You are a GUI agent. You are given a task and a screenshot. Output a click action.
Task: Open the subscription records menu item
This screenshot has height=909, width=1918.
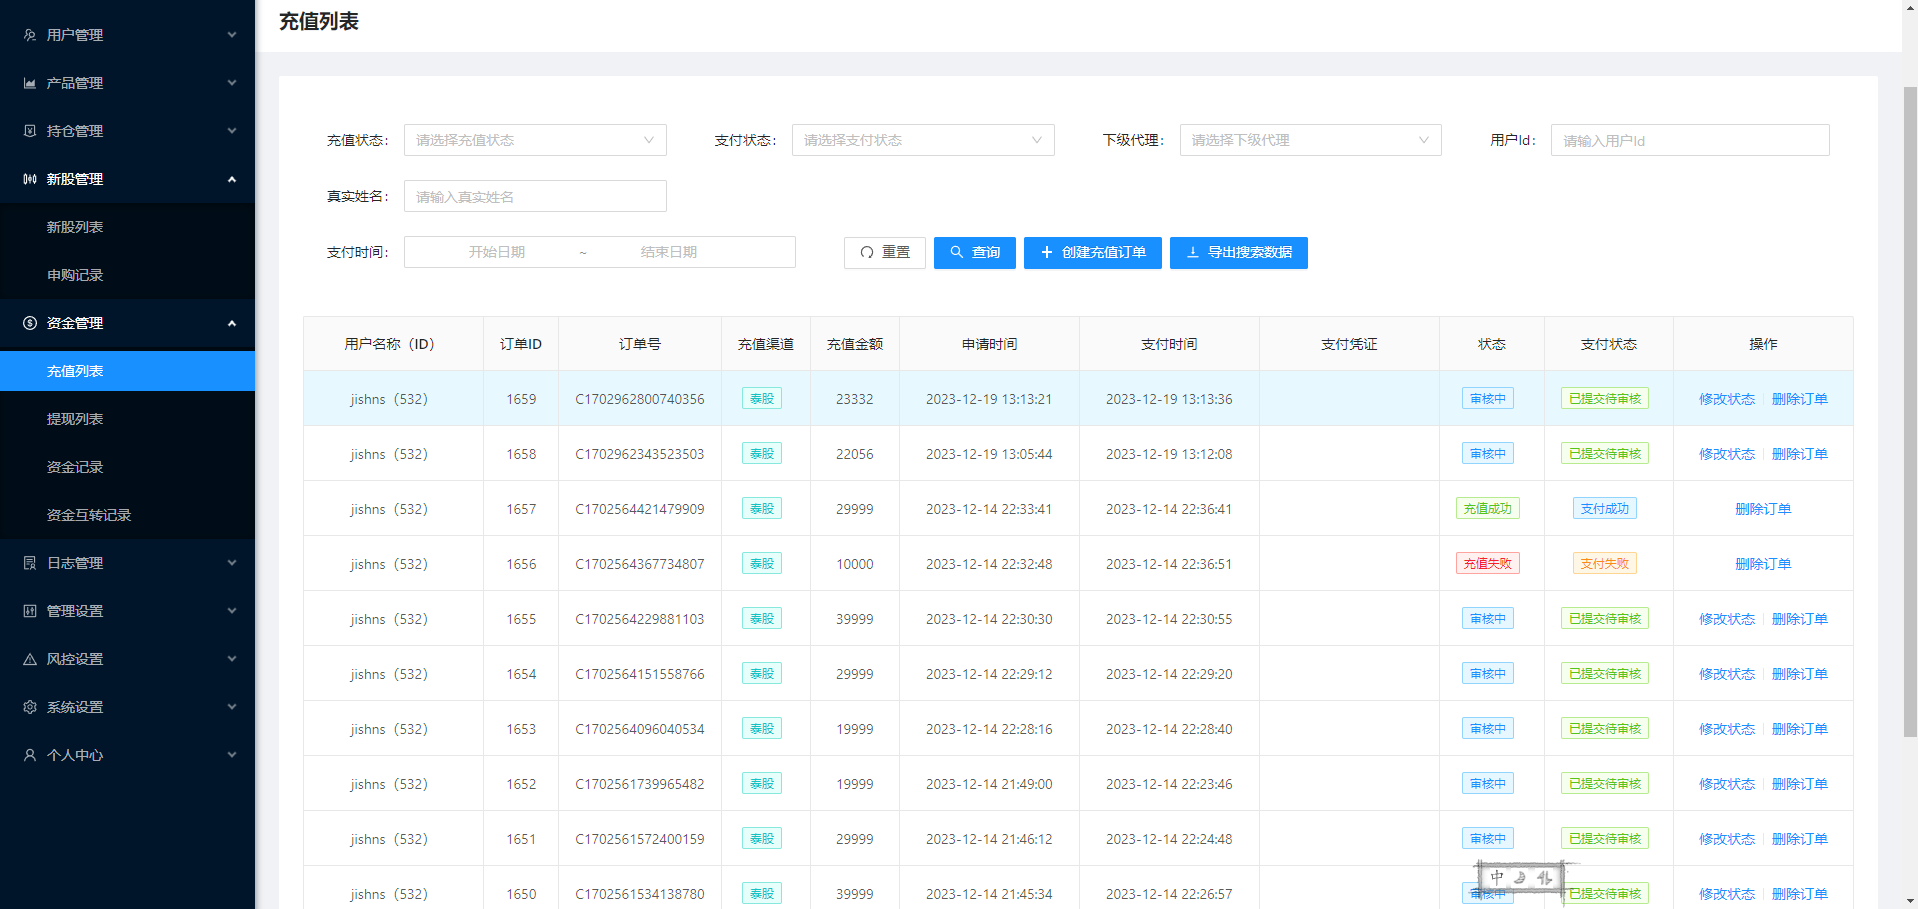tap(75, 275)
